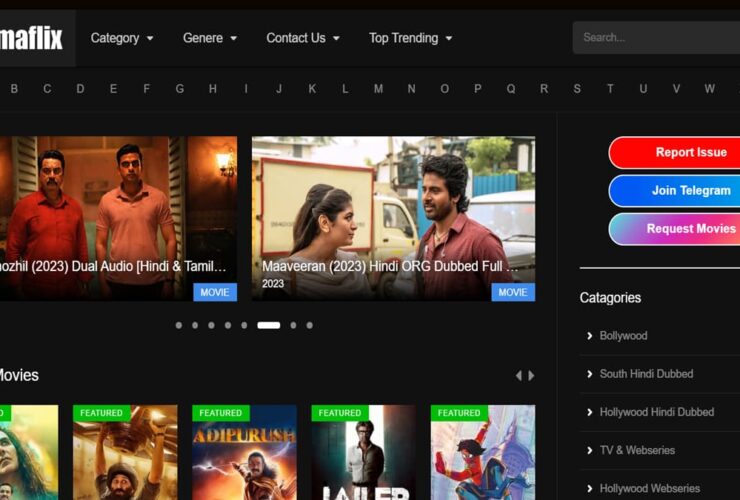Viewport: 740px width, 500px height.
Task: Filter movies by letter H
Action: (x=213, y=89)
